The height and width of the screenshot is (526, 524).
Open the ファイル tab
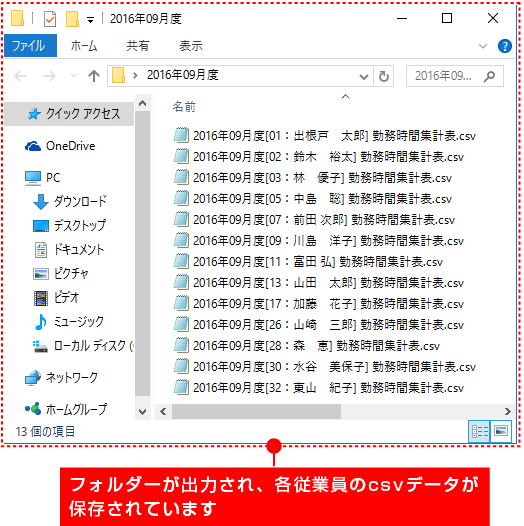[31, 46]
